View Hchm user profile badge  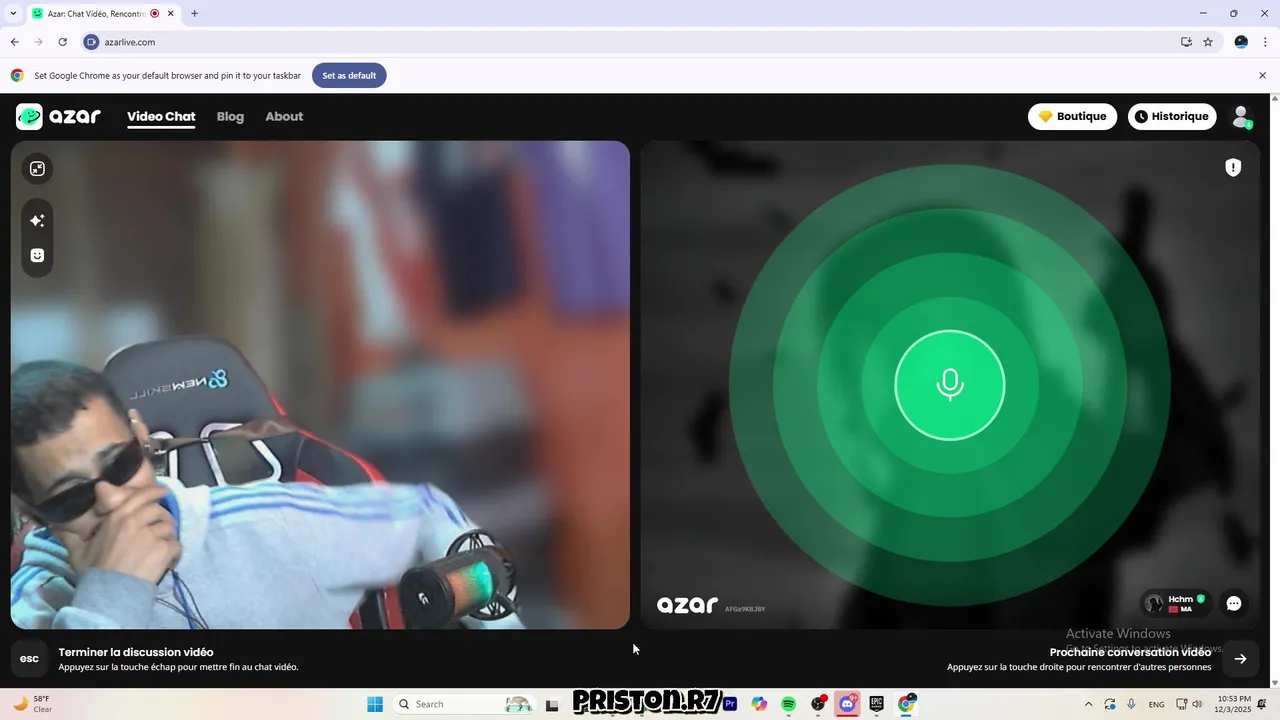click(1175, 603)
